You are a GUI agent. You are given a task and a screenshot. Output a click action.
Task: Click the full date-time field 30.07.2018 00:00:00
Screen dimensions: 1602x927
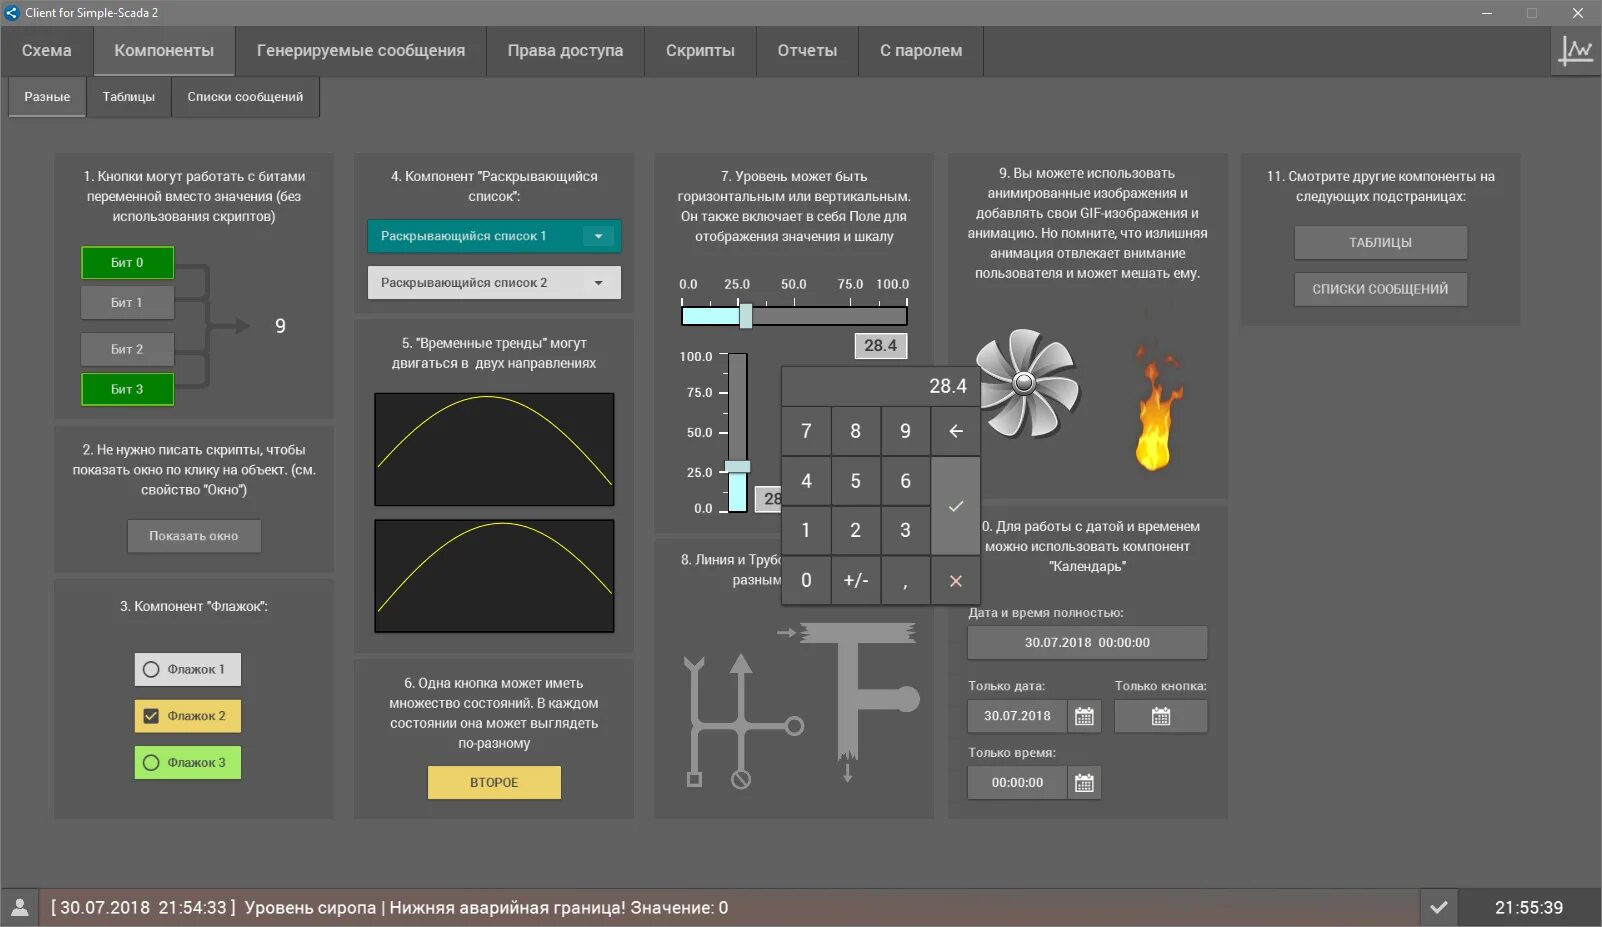point(1087,643)
